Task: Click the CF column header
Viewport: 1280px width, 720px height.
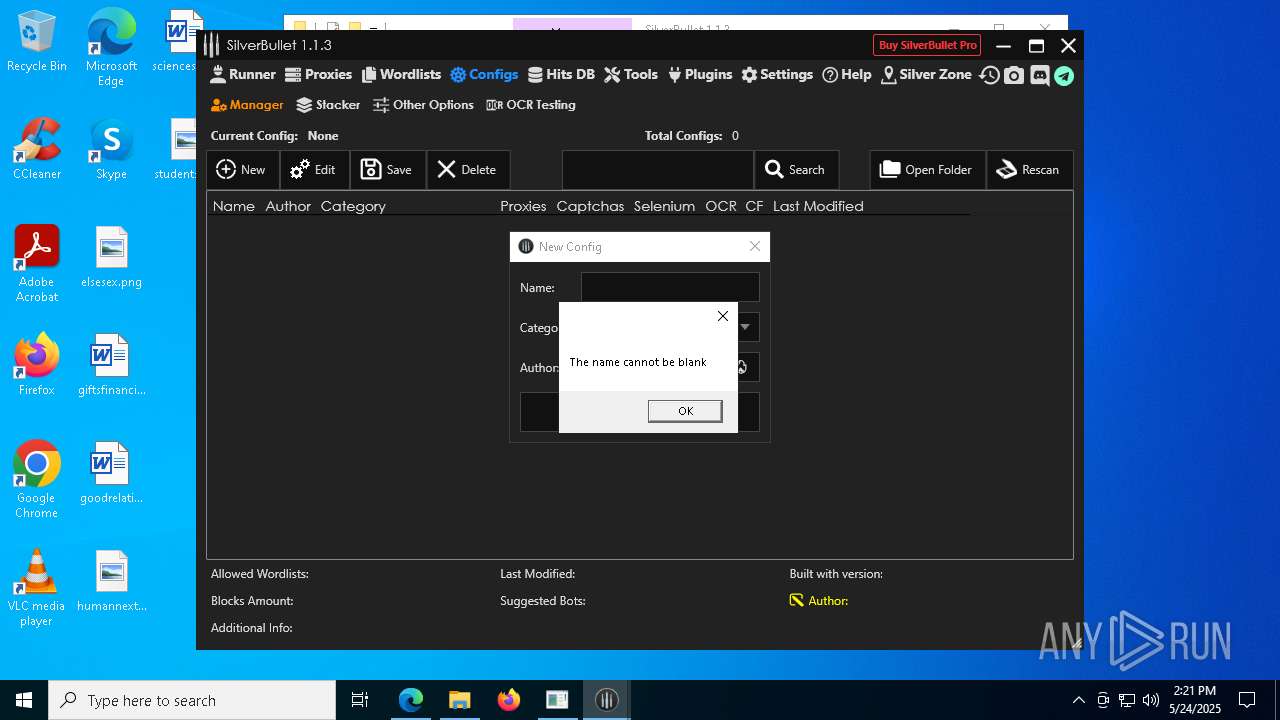Action: click(x=754, y=206)
